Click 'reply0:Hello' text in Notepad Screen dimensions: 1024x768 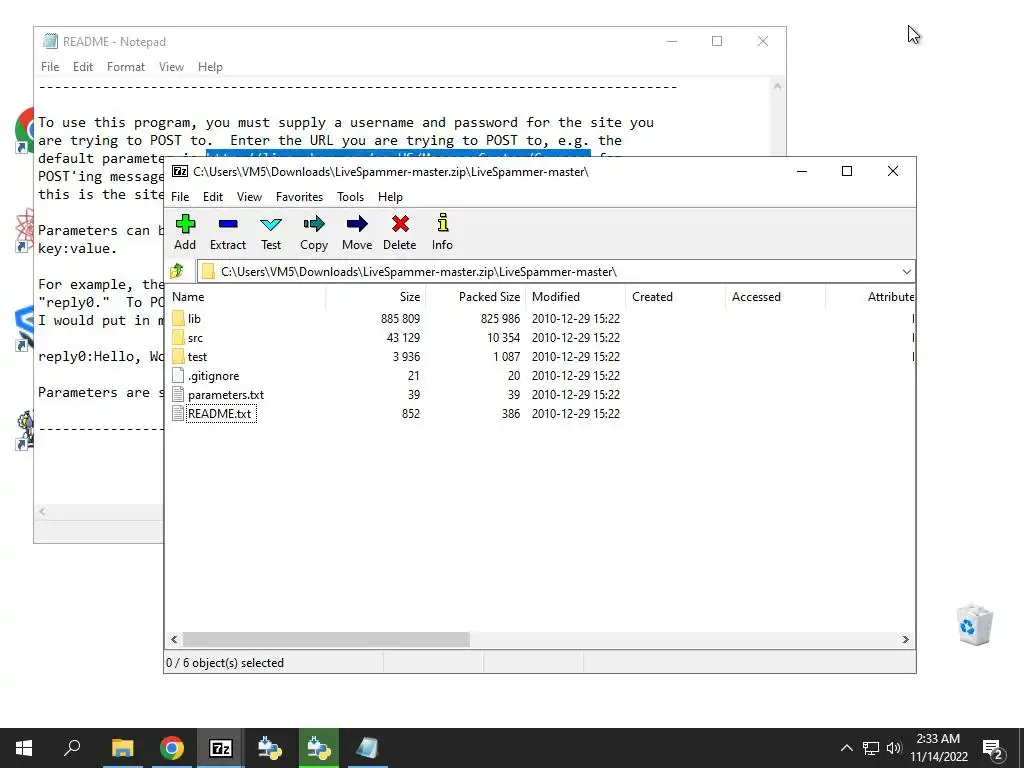[x=90, y=357]
